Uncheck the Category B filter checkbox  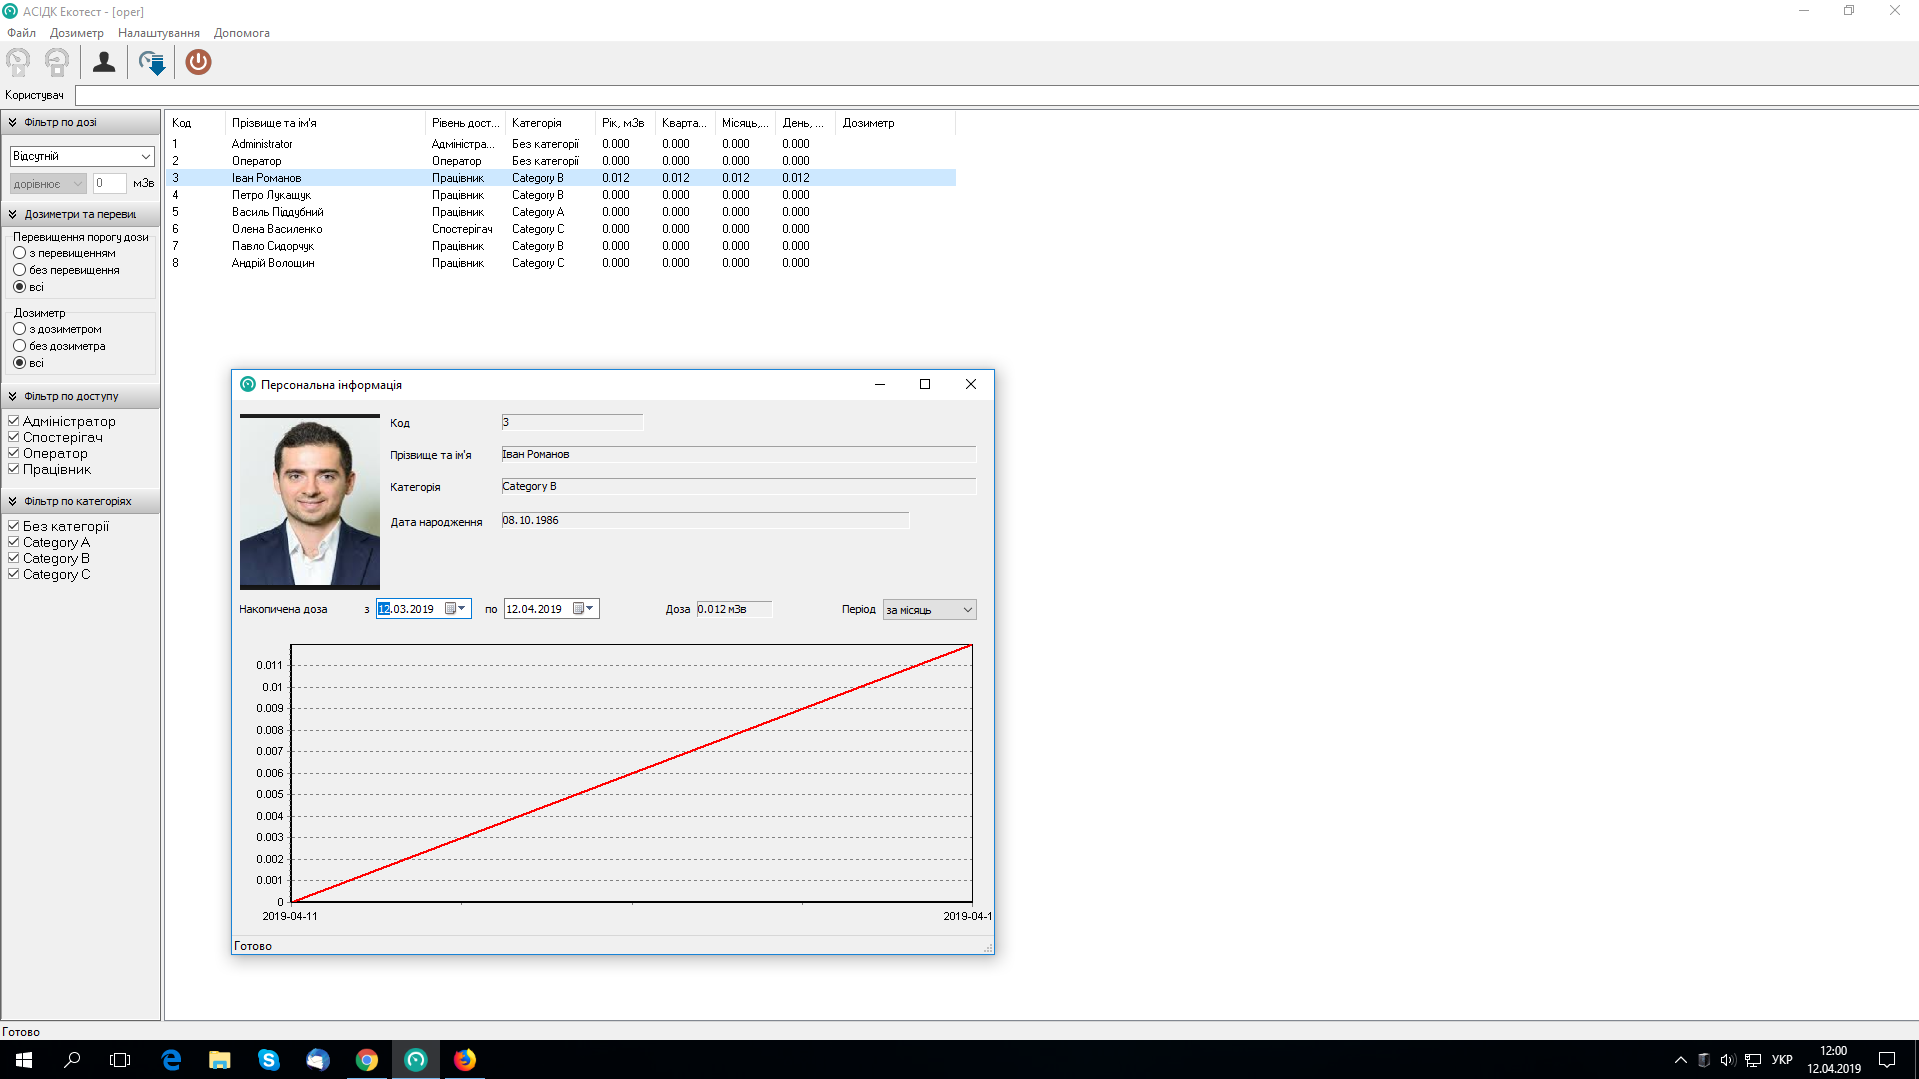pos(14,558)
